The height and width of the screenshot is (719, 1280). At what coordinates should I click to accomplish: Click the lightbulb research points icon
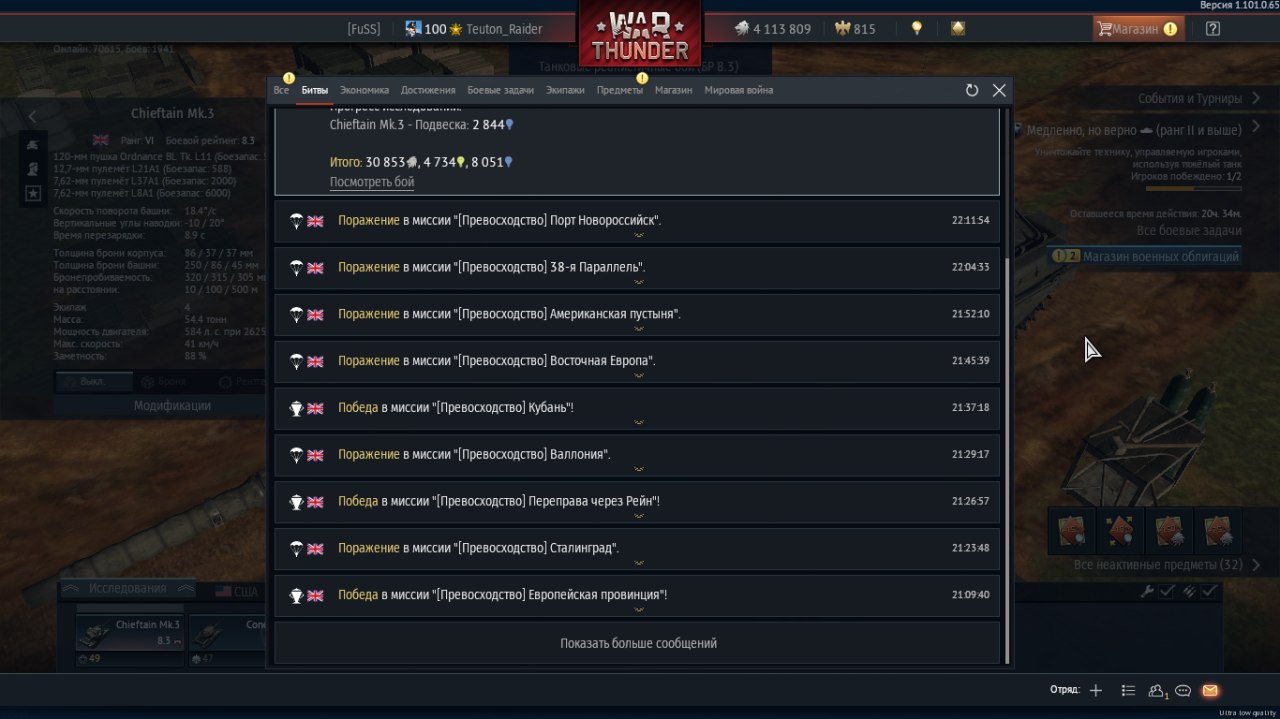point(916,29)
